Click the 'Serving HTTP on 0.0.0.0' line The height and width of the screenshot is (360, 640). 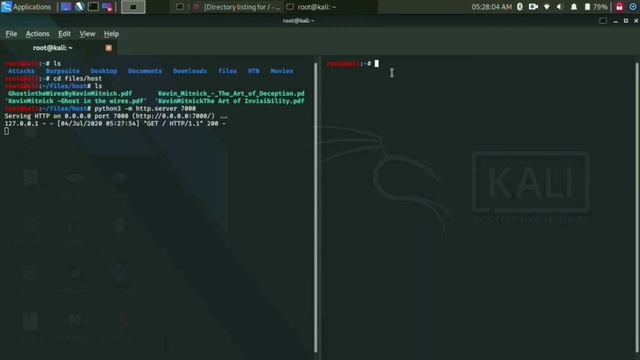[x=116, y=116]
